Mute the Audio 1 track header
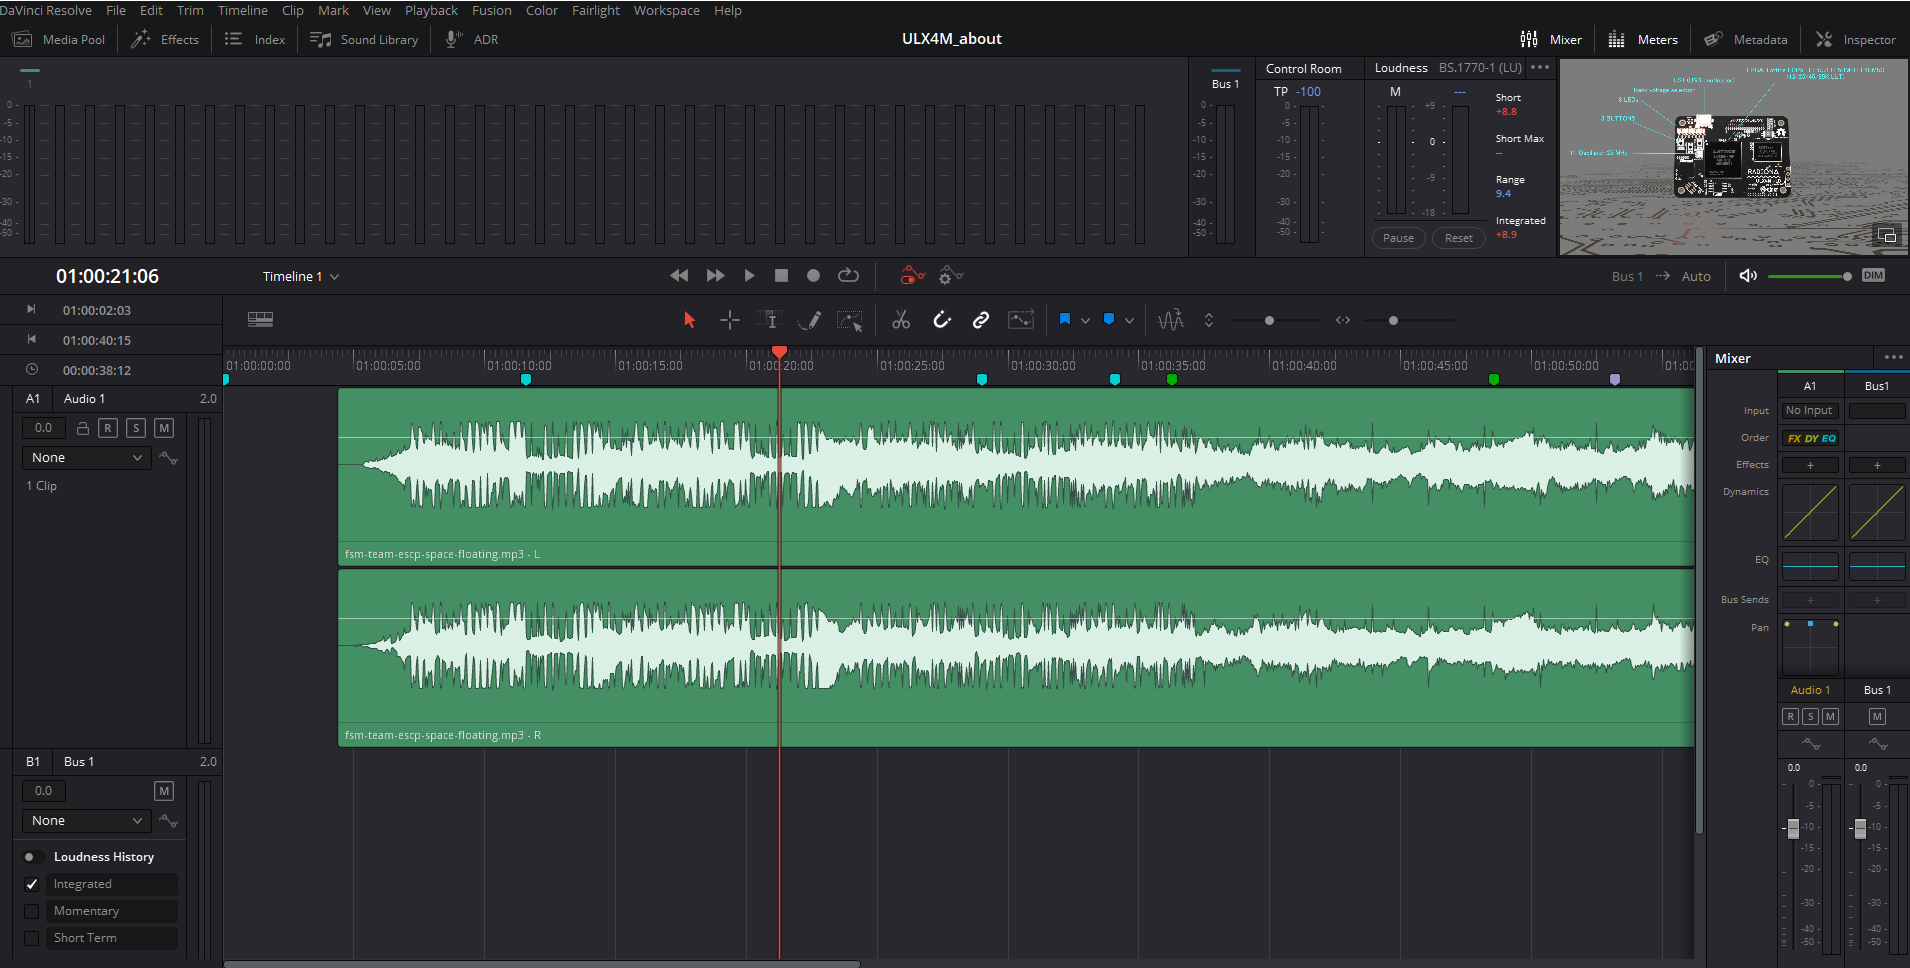 point(164,428)
